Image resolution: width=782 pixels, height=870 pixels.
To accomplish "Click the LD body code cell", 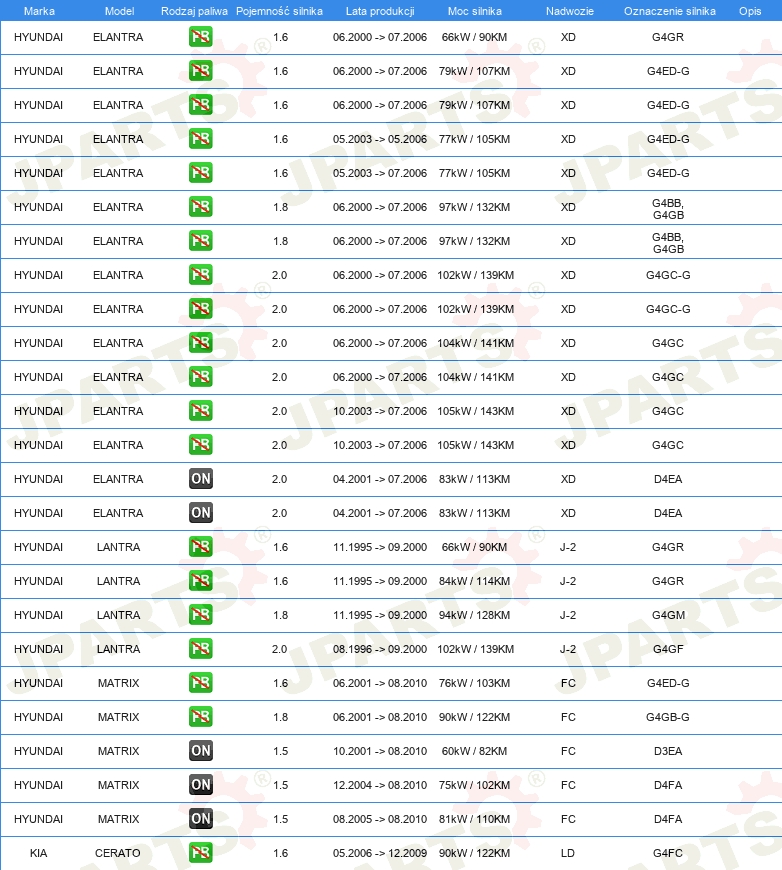I will click(568, 853).
